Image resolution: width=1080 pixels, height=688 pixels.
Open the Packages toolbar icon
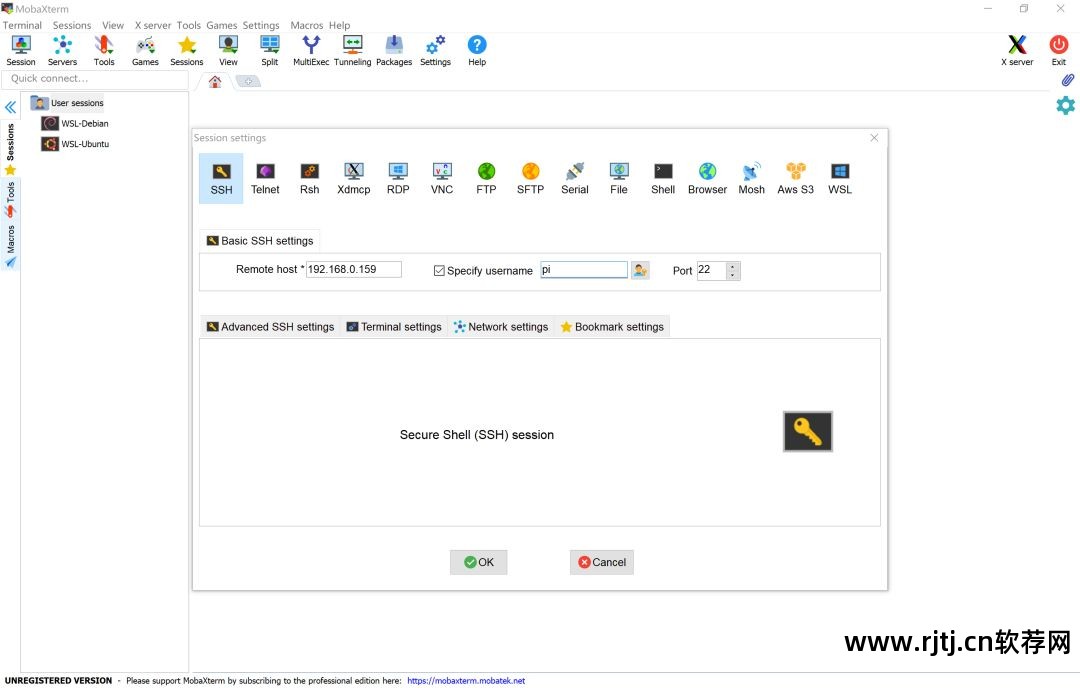click(x=394, y=51)
